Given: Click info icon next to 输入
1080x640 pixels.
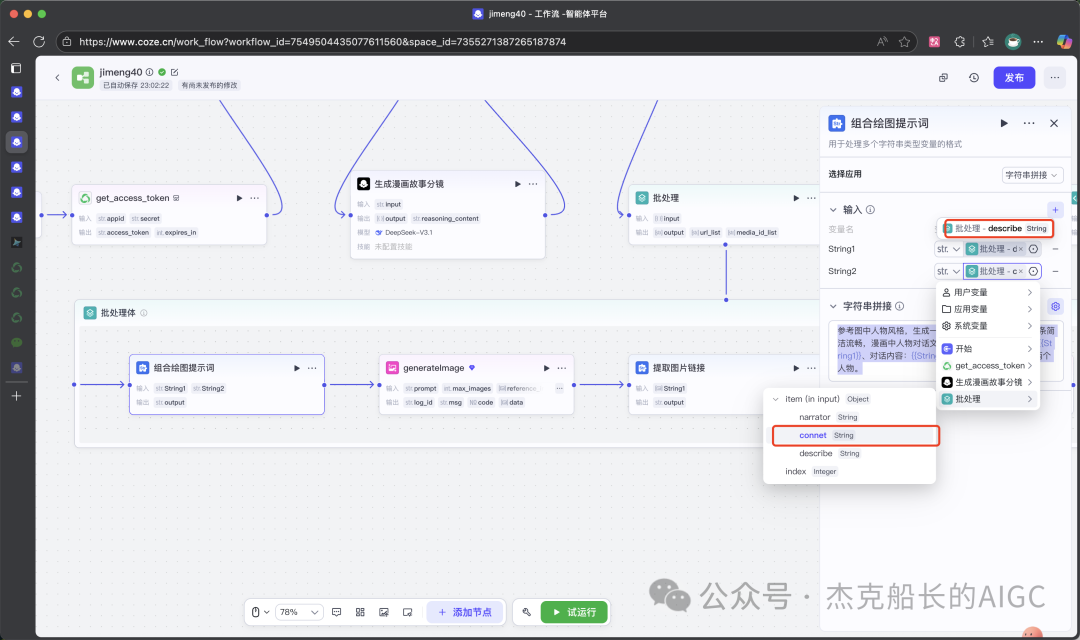Looking at the screenshot, I should point(870,209).
